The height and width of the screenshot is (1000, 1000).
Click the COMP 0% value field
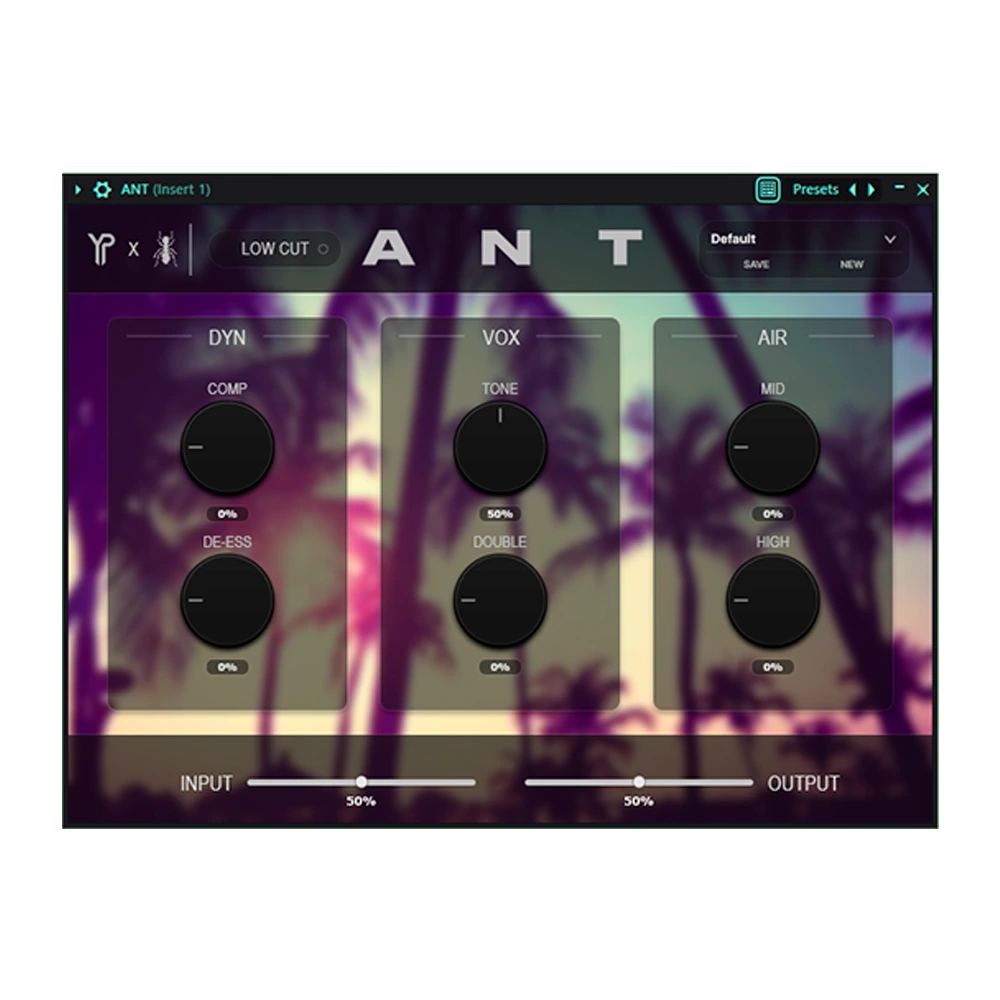(x=228, y=513)
